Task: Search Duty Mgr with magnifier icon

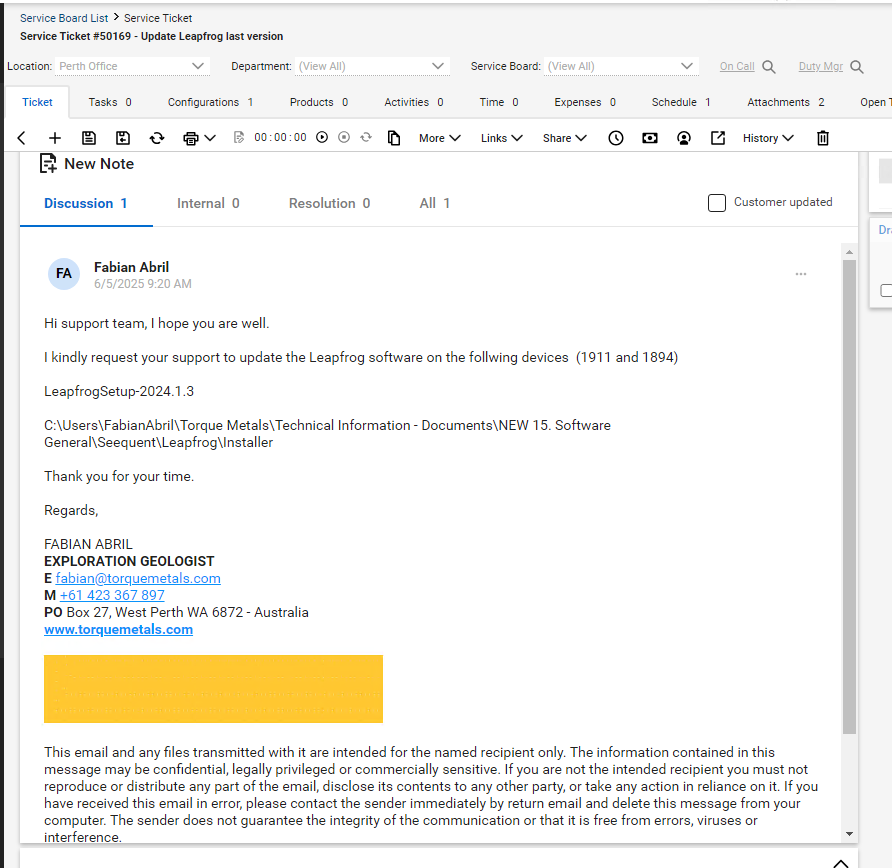Action: [857, 67]
